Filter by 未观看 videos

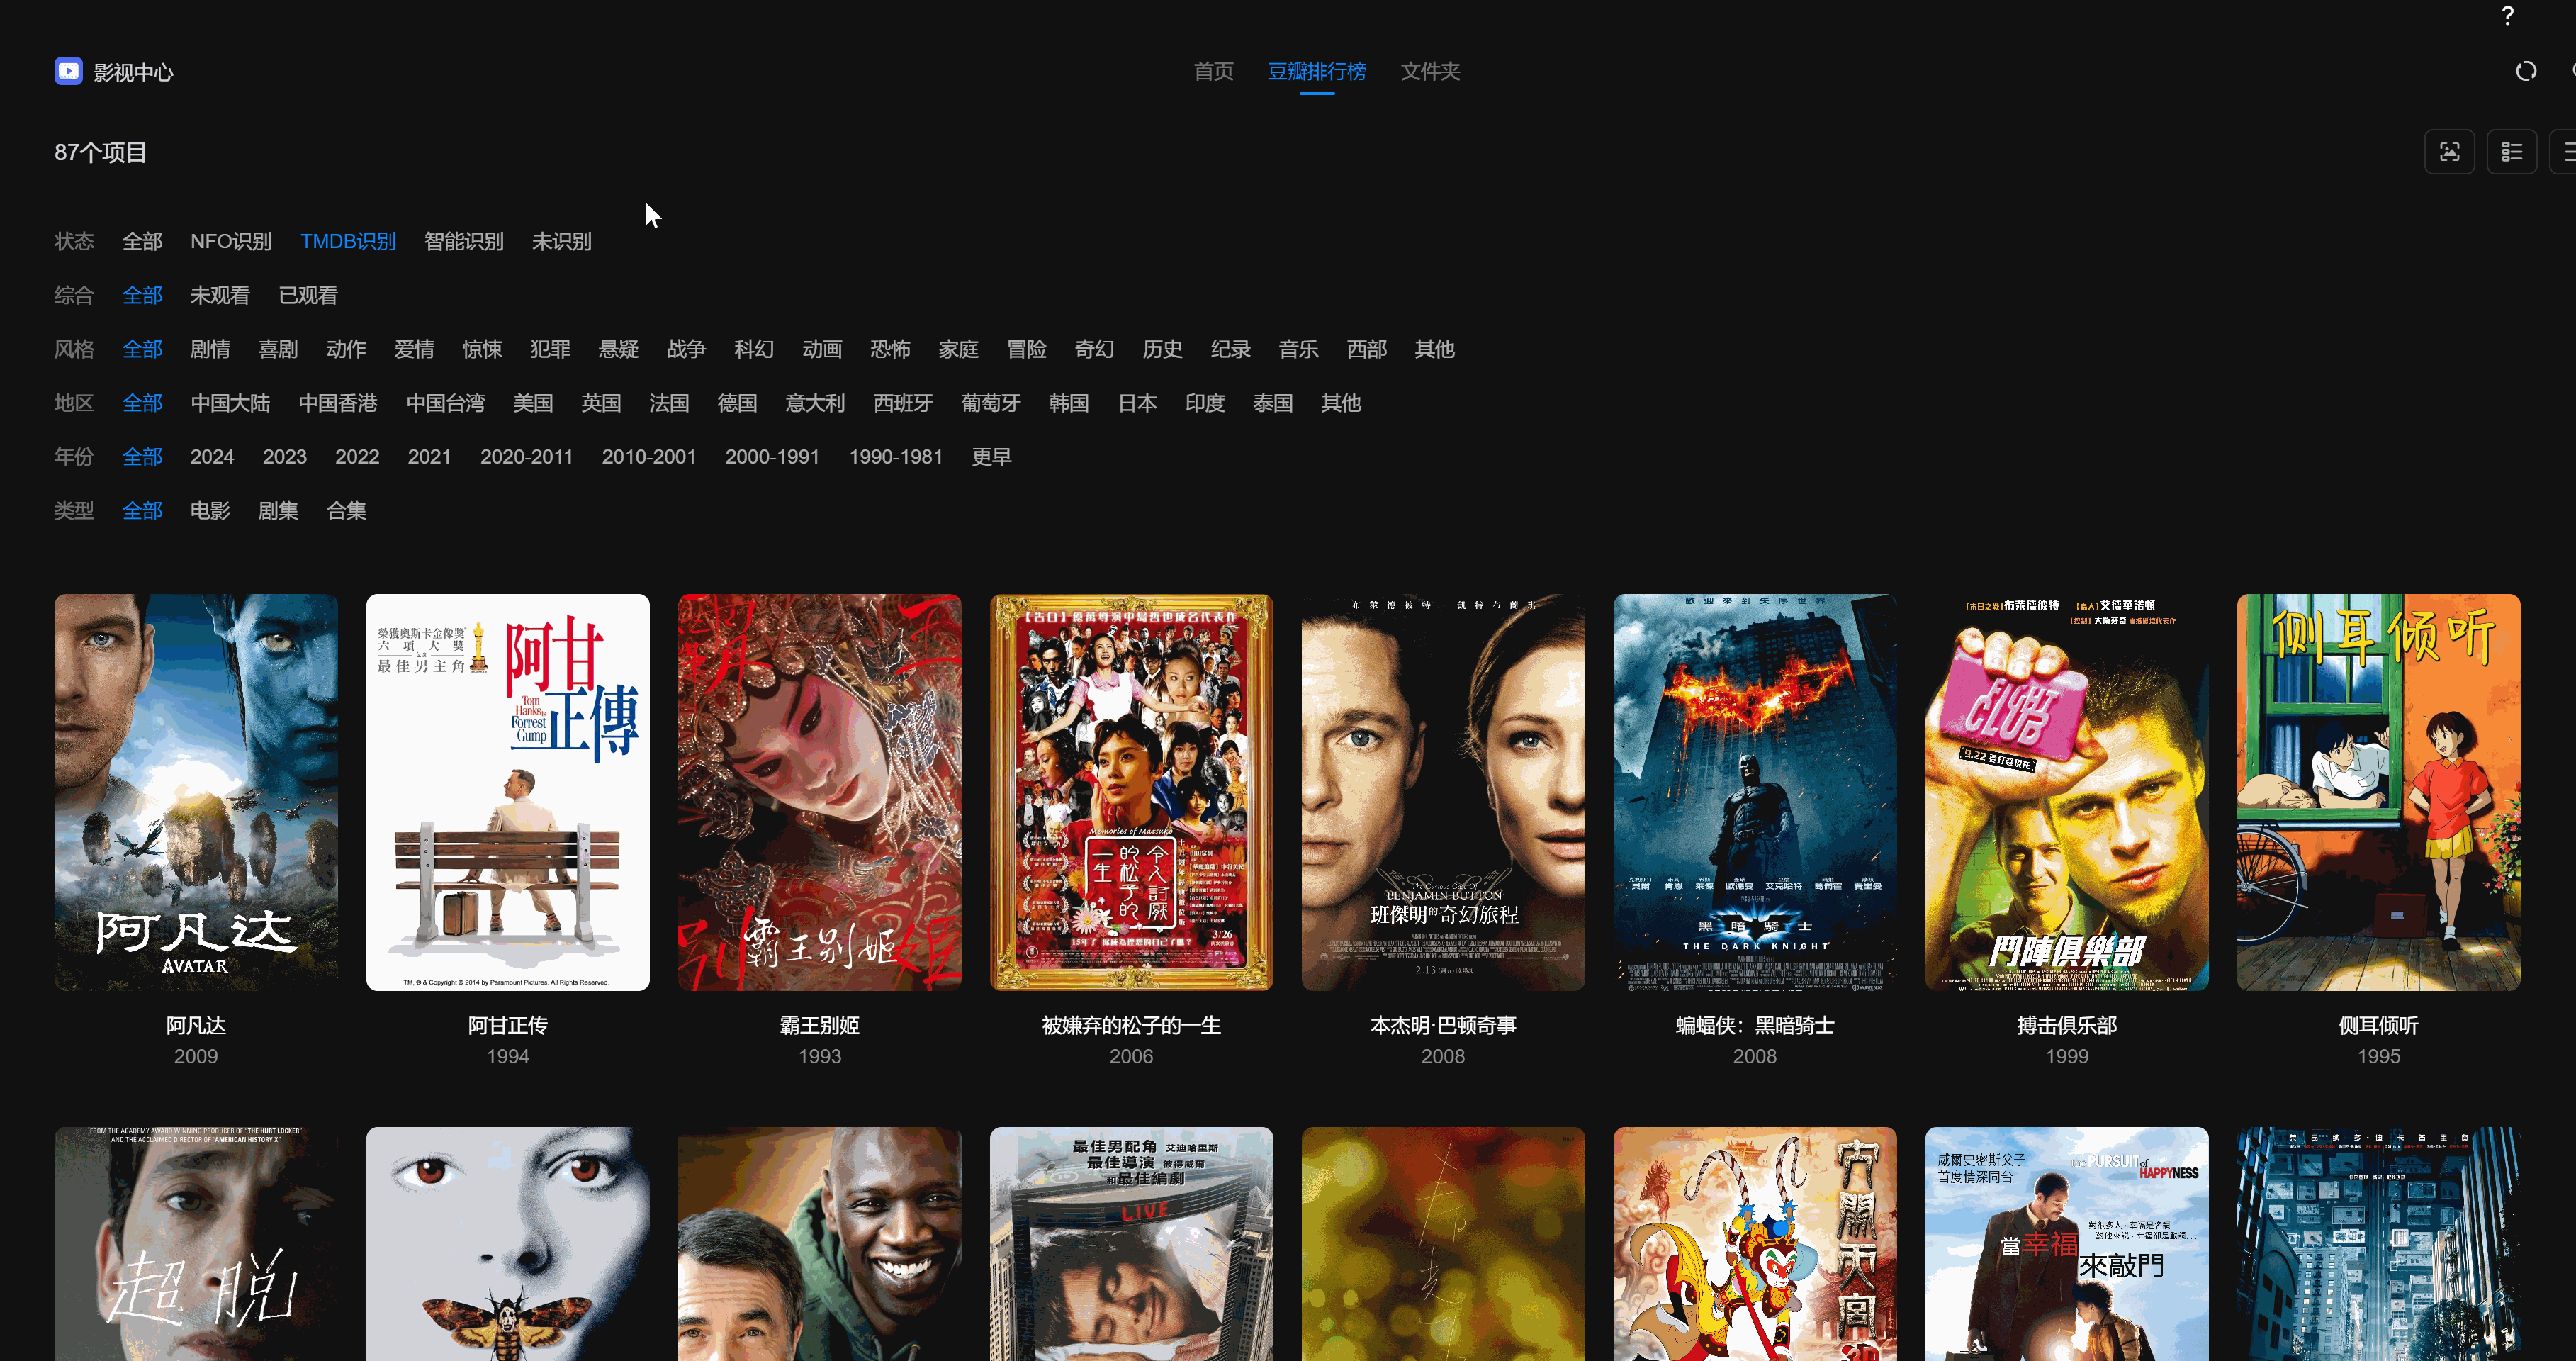click(x=220, y=295)
